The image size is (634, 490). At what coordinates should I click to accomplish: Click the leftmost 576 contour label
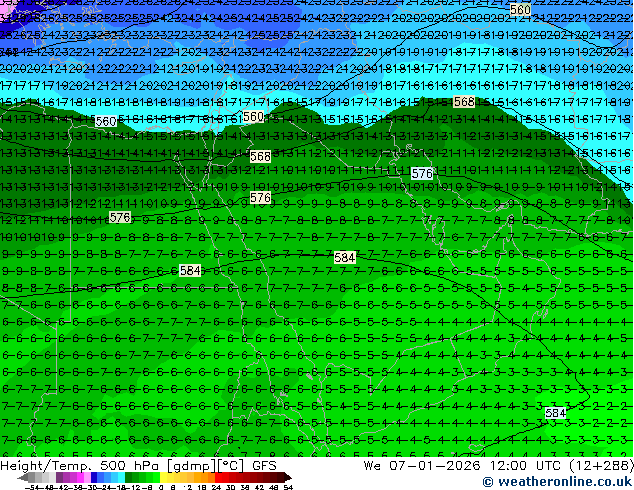pyautogui.click(x=120, y=218)
